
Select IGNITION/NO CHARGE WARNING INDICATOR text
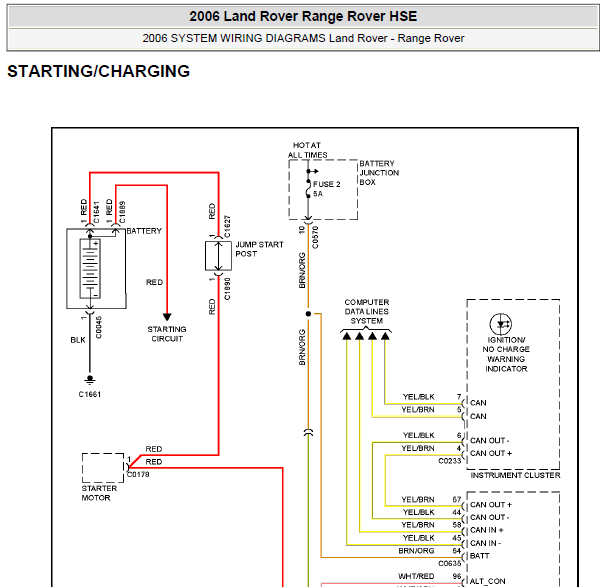pyautogui.click(x=506, y=354)
